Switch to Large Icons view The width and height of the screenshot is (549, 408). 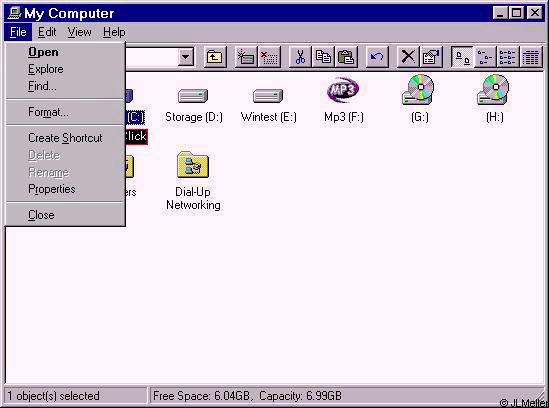point(462,57)
